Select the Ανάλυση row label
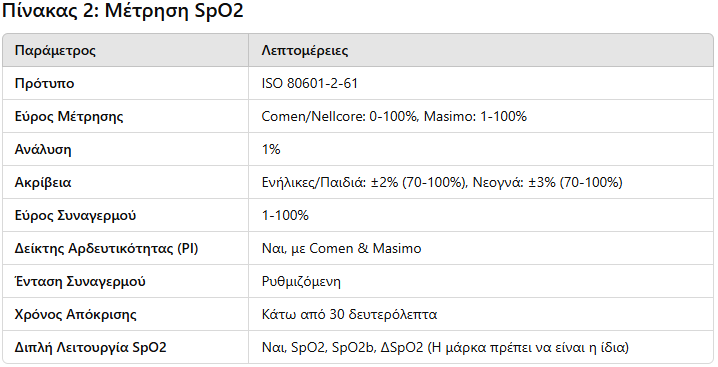The image size is (718, 367). point(43,149)
